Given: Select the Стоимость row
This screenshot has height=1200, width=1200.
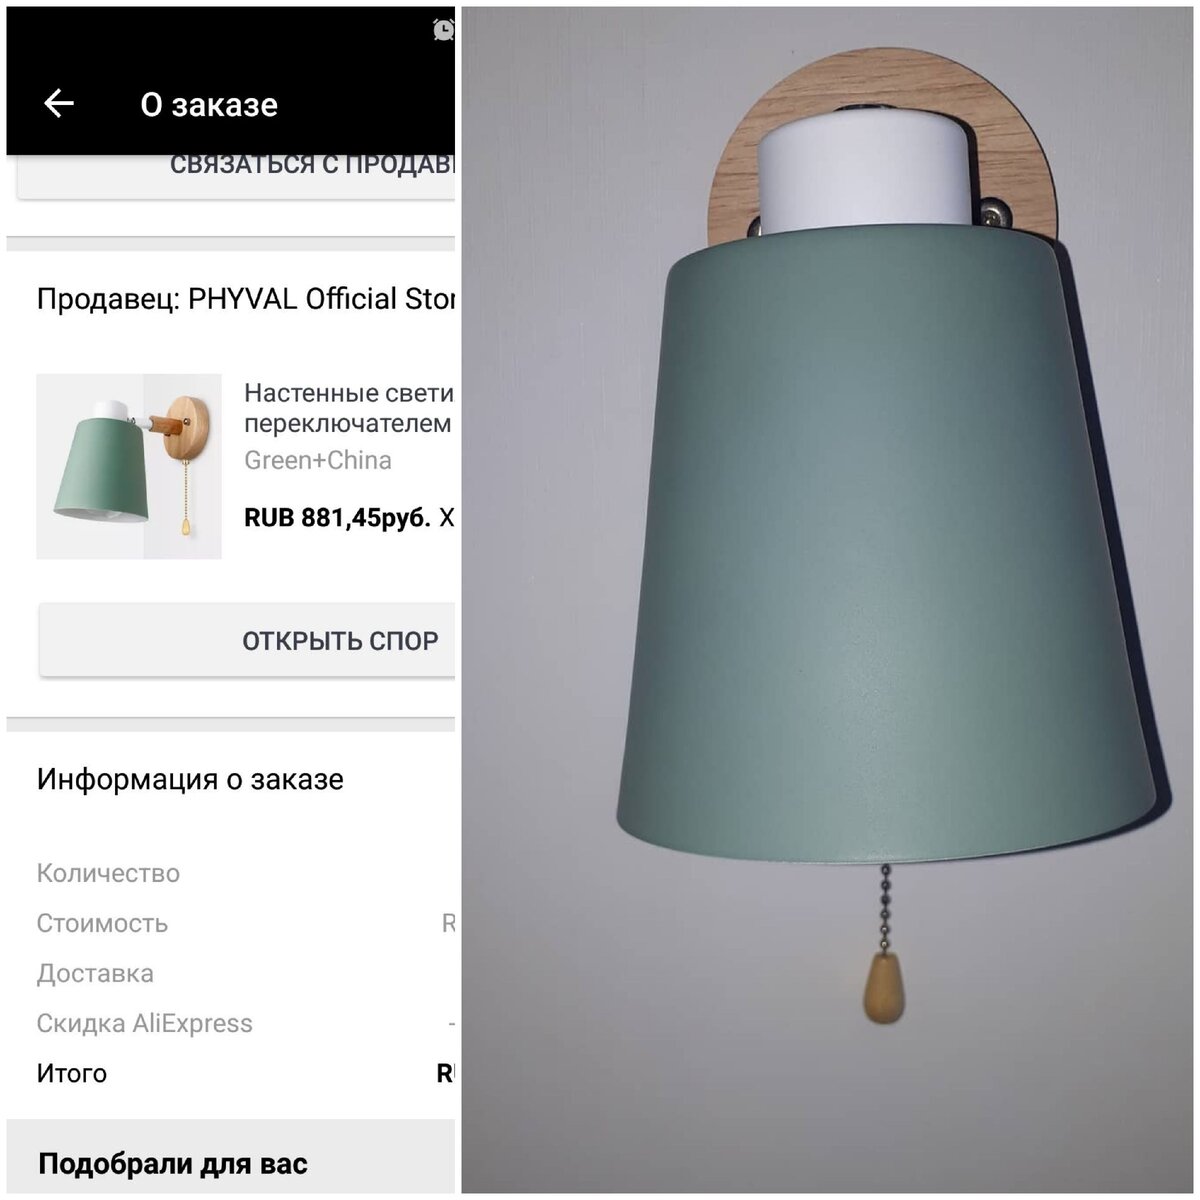Looking at the screenshot, I should pyautogui.click(x=246, y=923).
